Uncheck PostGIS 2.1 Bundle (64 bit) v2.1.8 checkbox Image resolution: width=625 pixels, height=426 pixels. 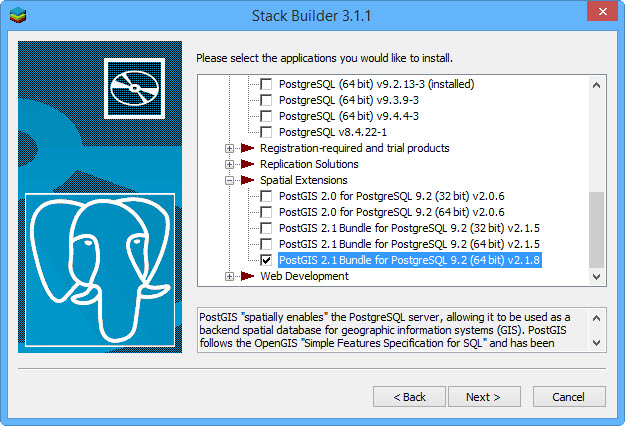[266, 260]
